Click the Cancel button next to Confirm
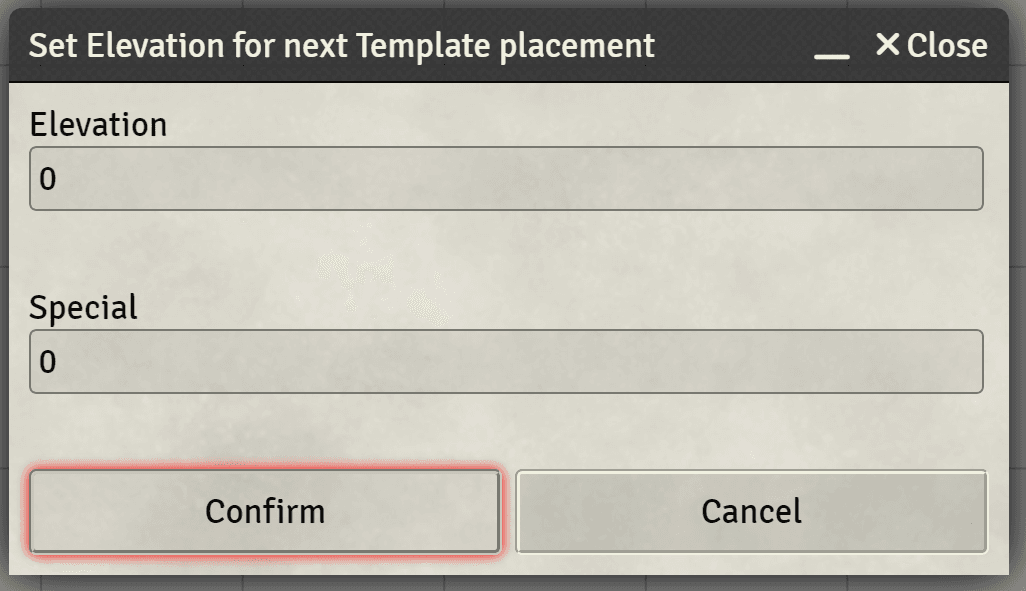 click(x=751, y=511)
